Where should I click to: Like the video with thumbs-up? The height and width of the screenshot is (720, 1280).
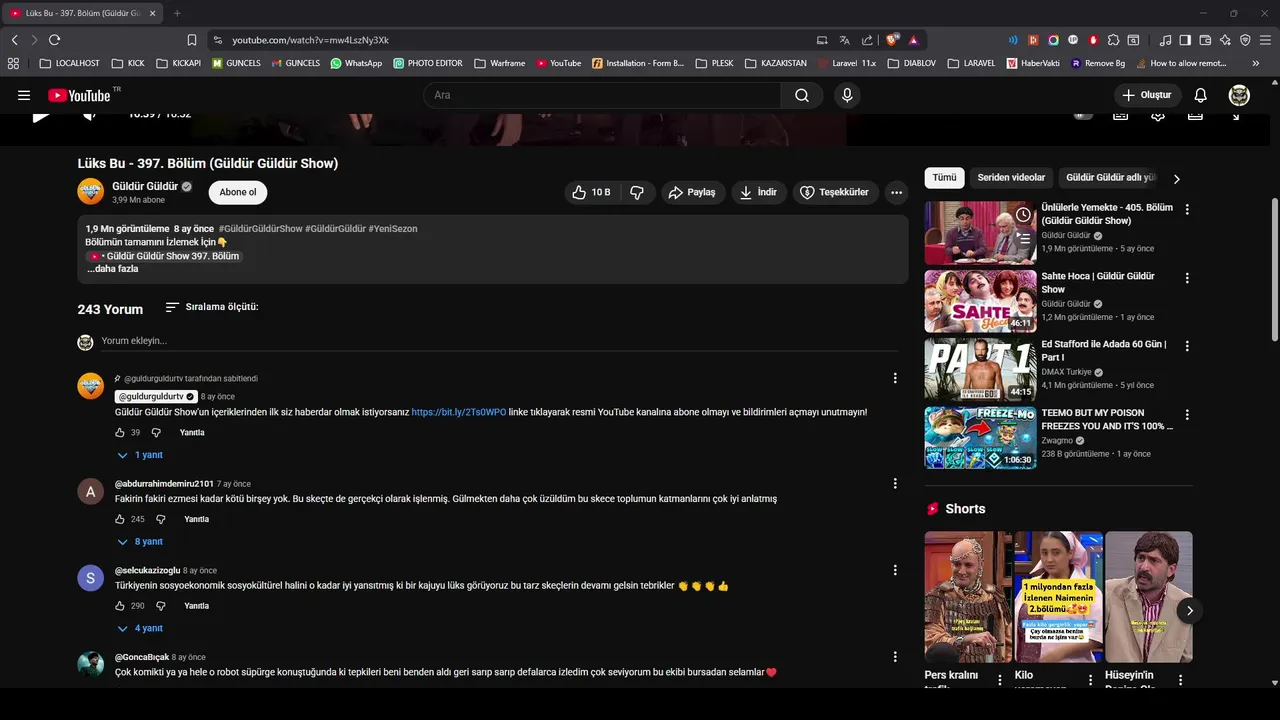[x=591, y=192]
